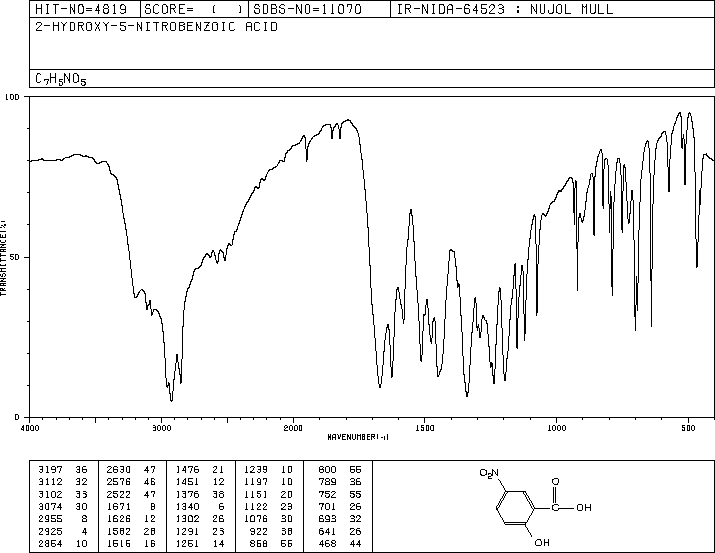Click the TRANSMITTANCE axis title
Image resolution: width=715 pixels, height=553 pixels.
[4, 258]
